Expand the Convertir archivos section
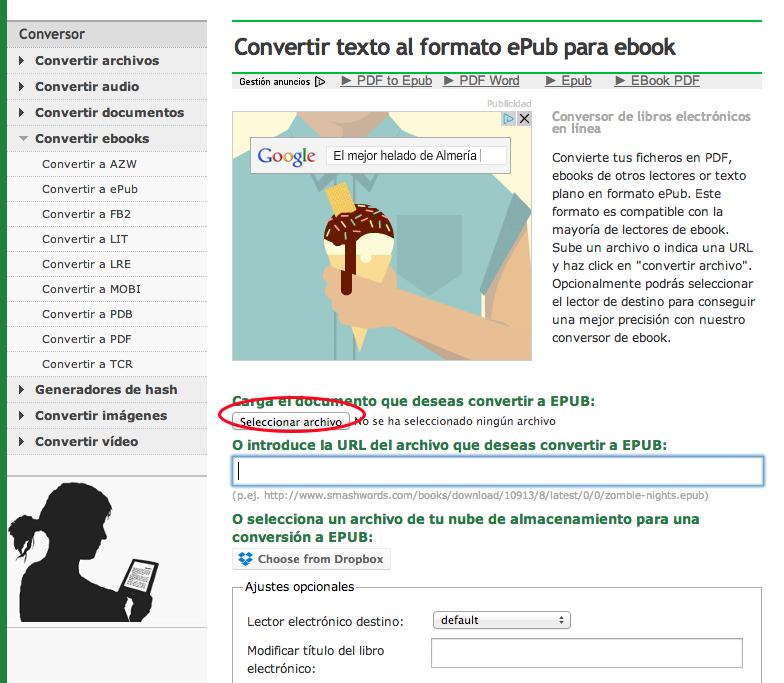This screenshot has width=784, height=683. [x=96, y=61]
